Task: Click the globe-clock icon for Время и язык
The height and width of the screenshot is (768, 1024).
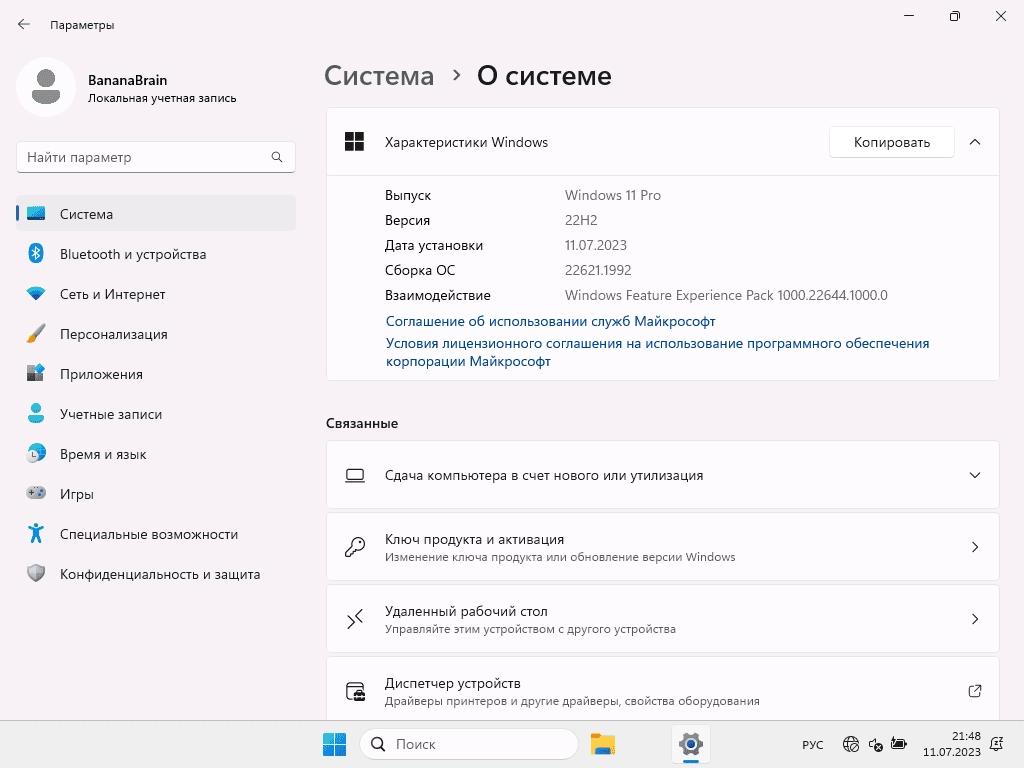Action: [36, 453]
